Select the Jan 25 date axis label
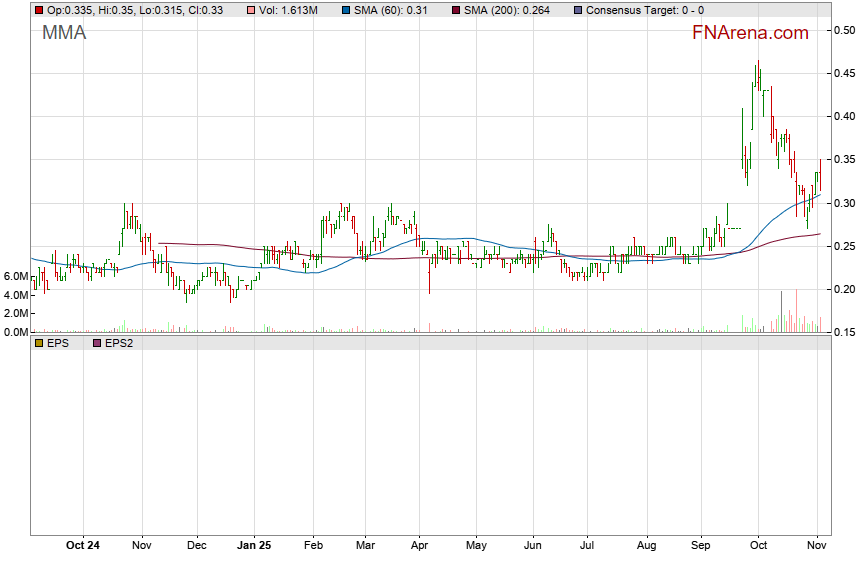 254,546
